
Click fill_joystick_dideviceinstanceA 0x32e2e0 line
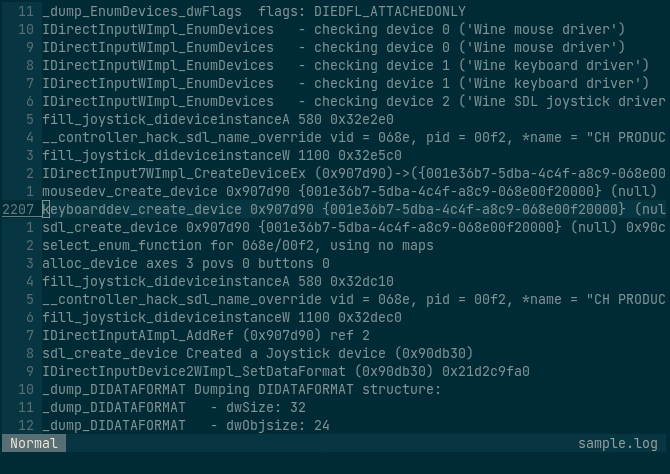click(218, 119)
